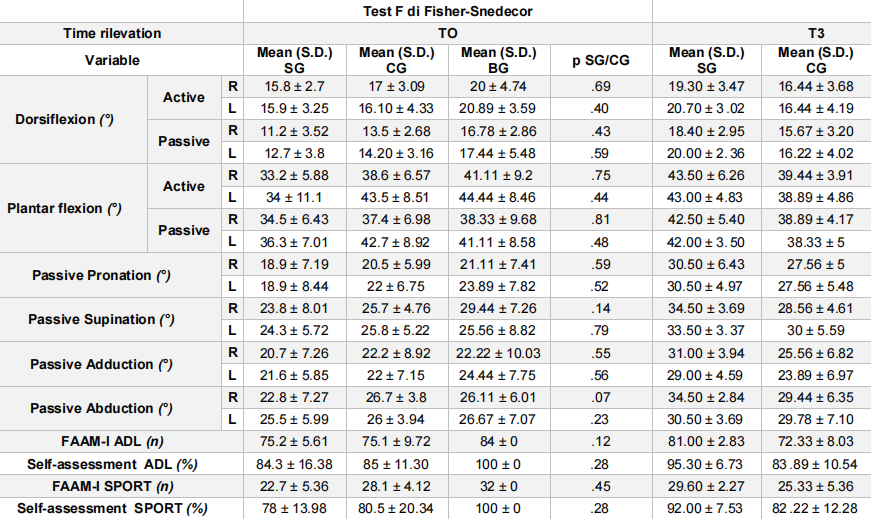Select the 'Active' label under Dorsiflexion
The image size is (871, 519).
[184, 97]
